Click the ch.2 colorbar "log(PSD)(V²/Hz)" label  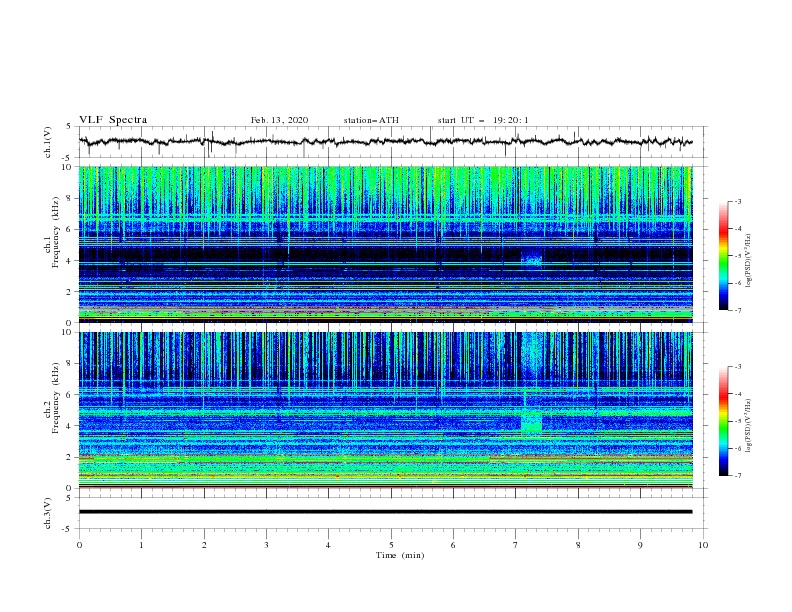tap(750, 425)
